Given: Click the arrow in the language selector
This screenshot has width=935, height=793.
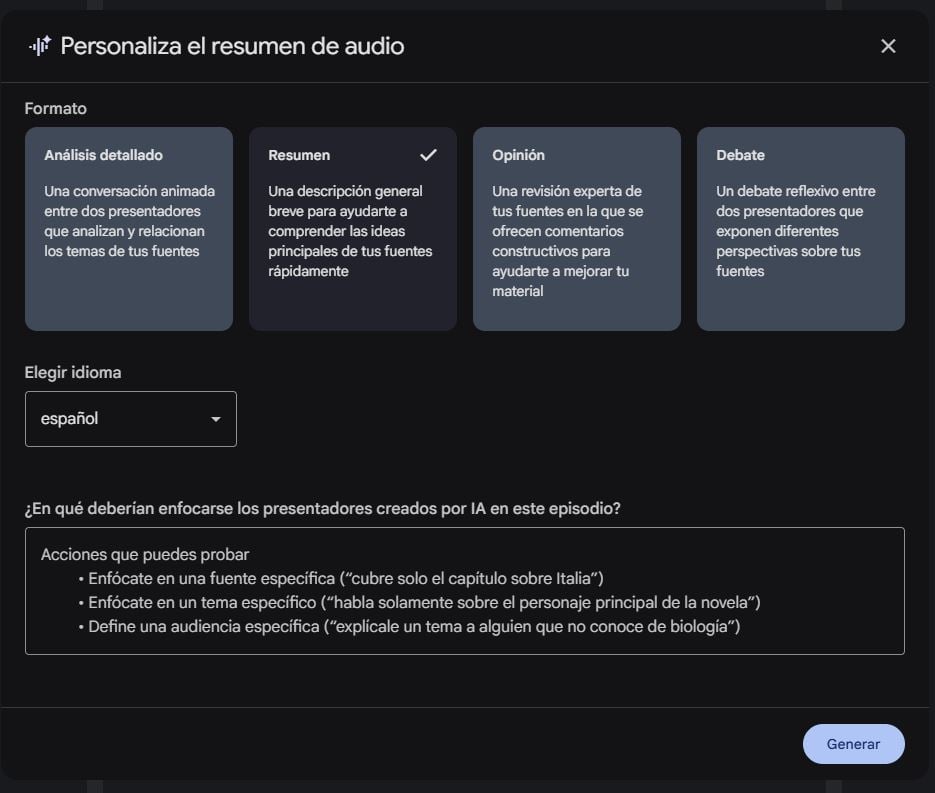Looking at the screenshot, I should point(215,419).
